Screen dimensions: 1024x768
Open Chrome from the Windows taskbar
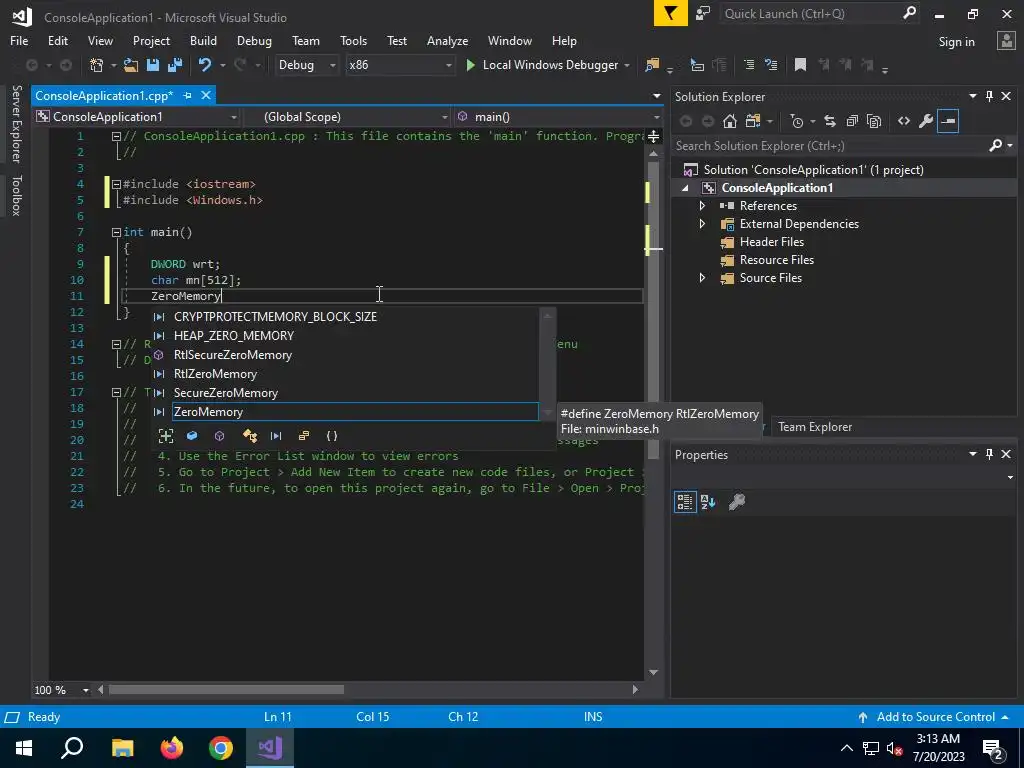point(221,748)
